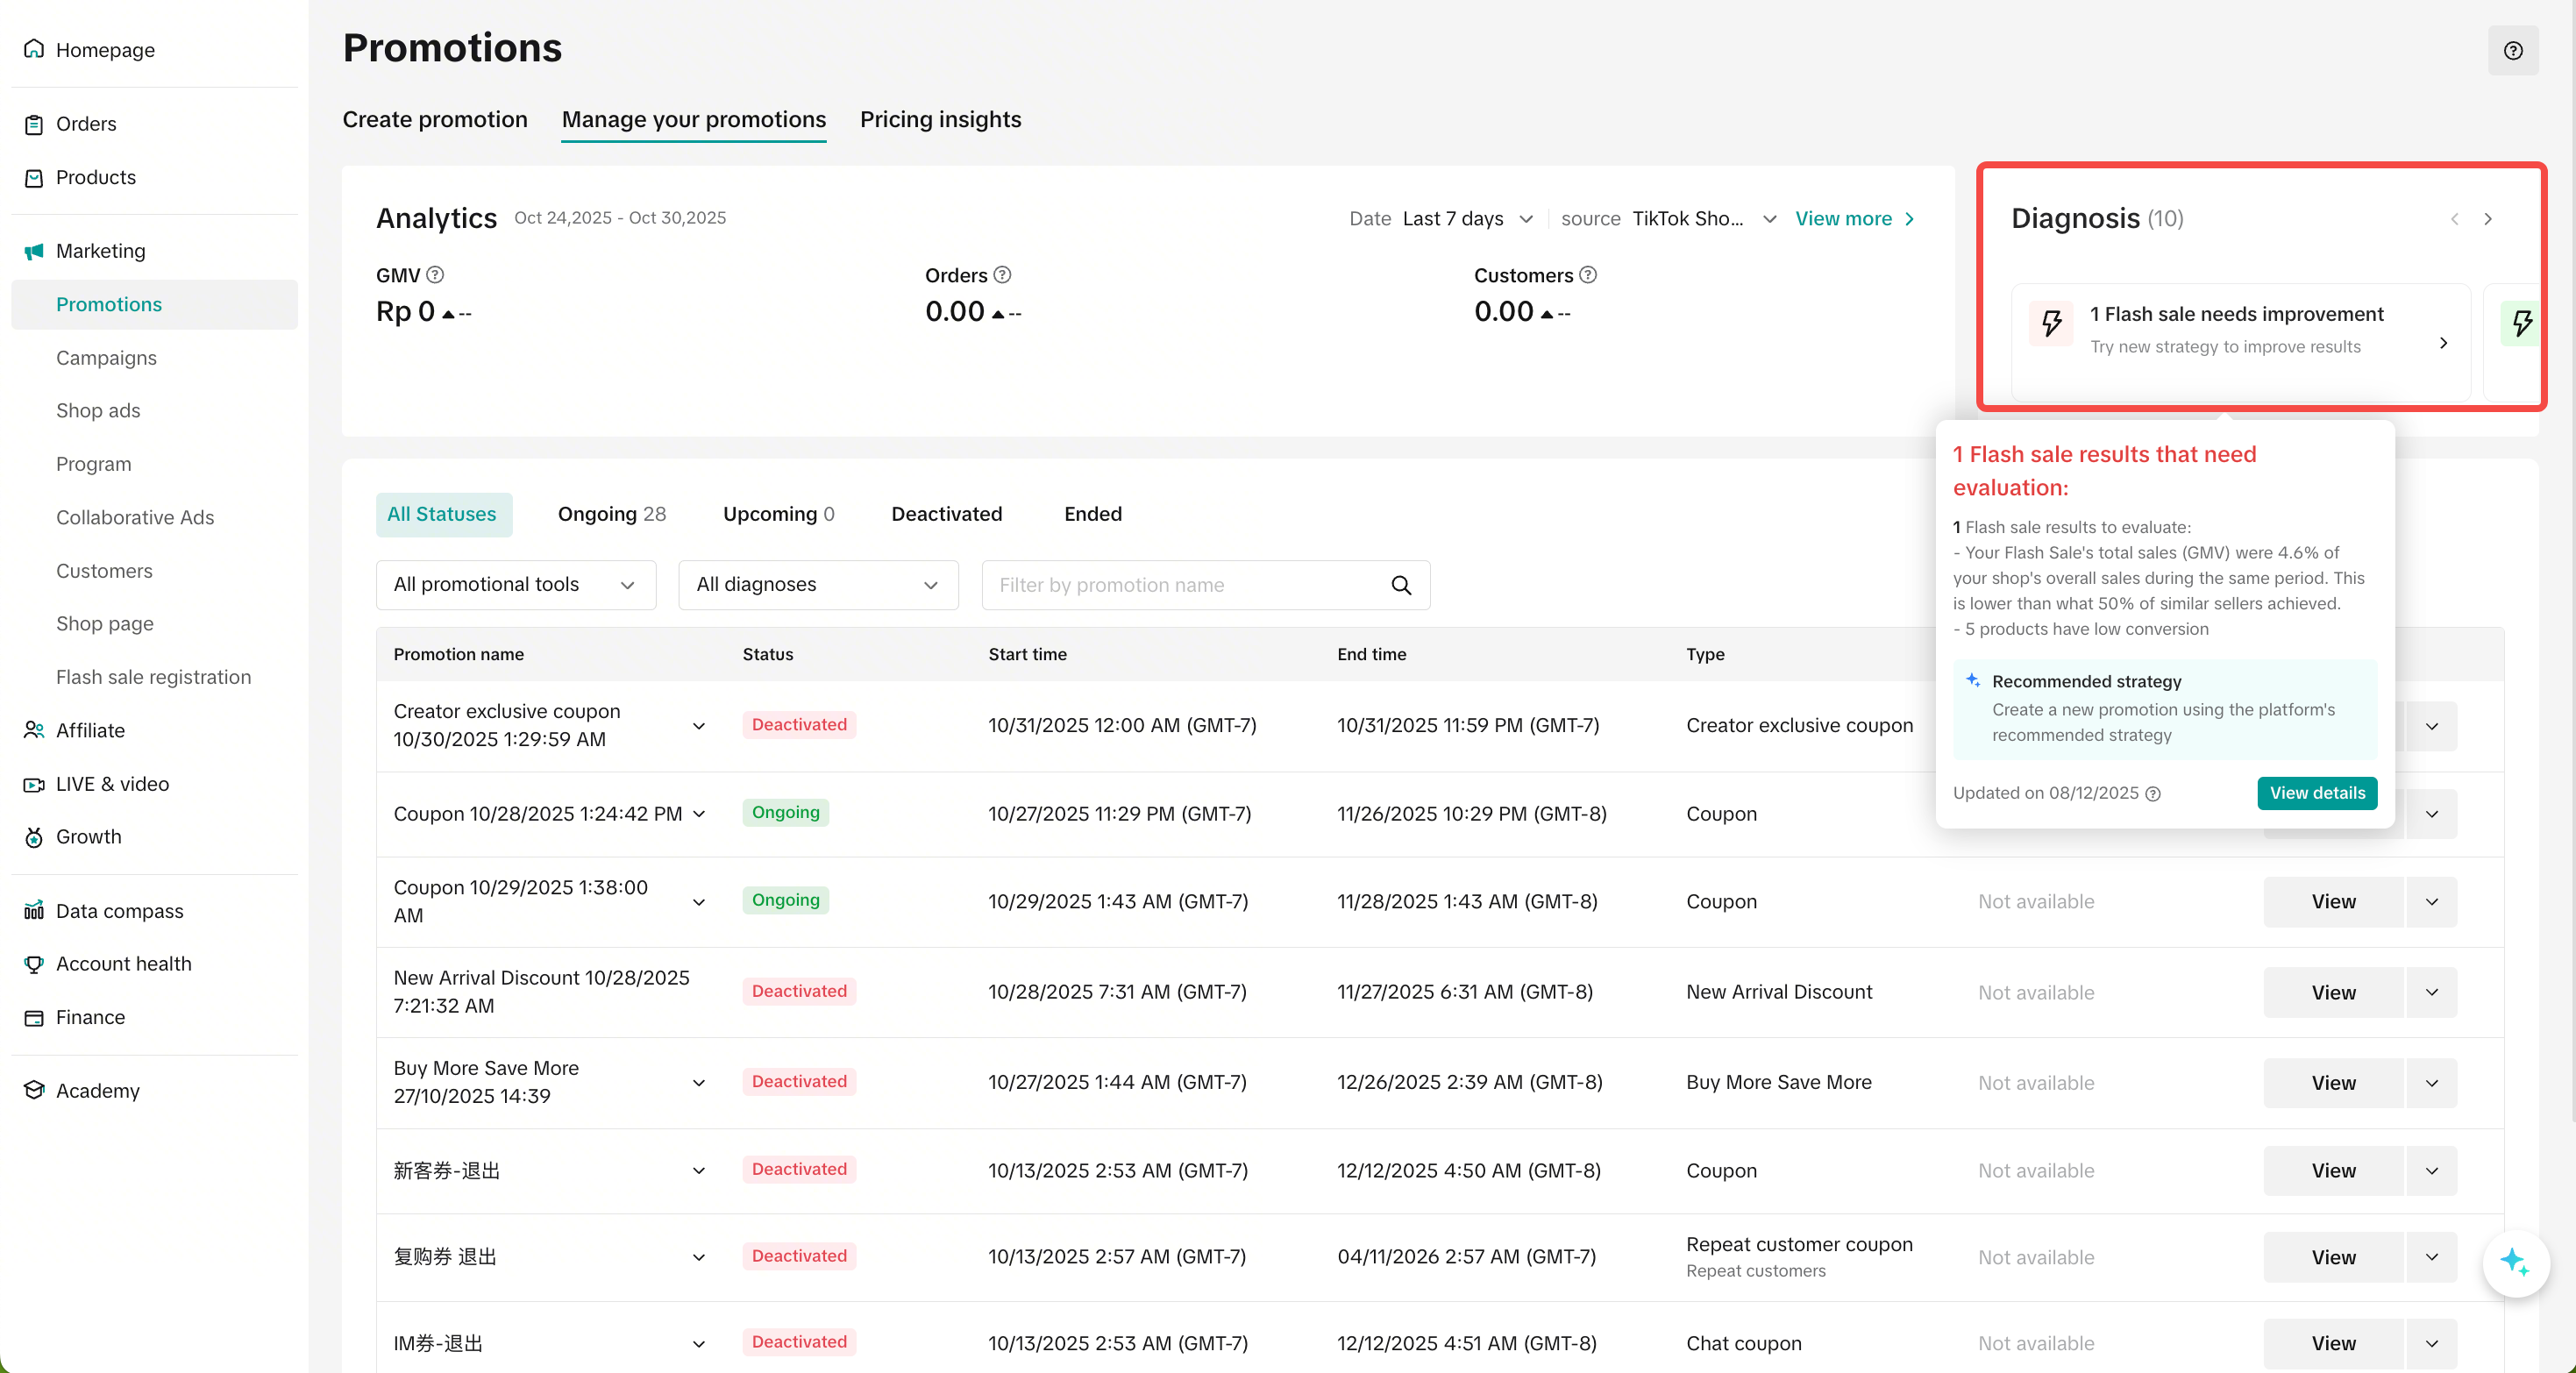The height and width of the screenshot is (1373, 2576).
Task: Click the Updated on info icon
Action: (2153, 793)
